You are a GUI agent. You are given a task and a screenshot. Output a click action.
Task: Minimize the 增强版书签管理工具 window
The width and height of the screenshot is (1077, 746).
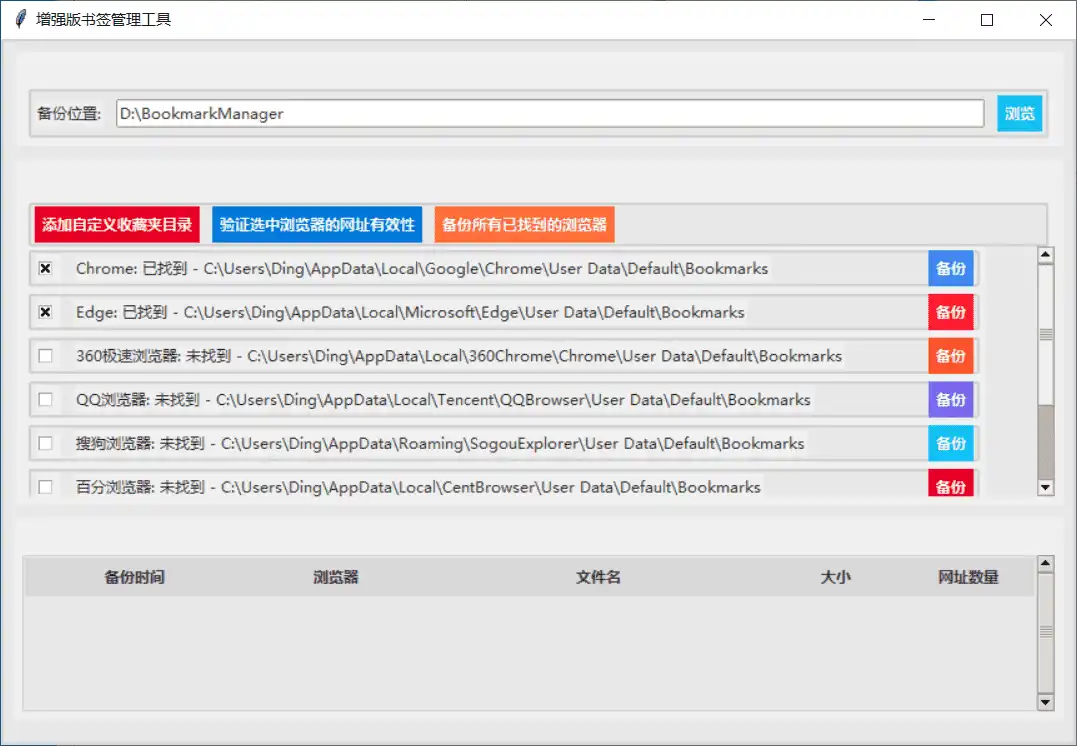click(929, 20)
